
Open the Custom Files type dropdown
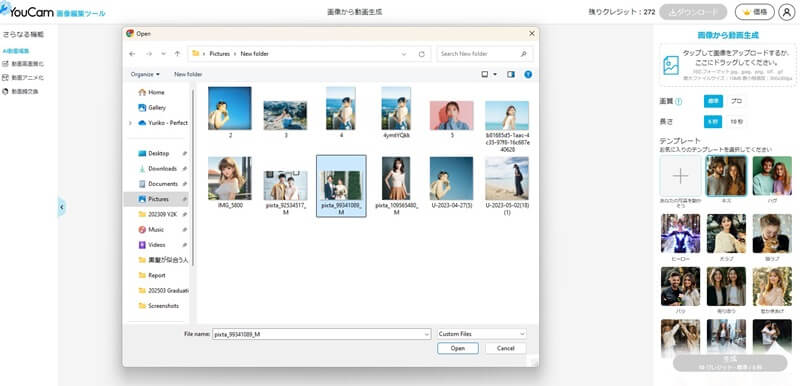click(482, 334)
